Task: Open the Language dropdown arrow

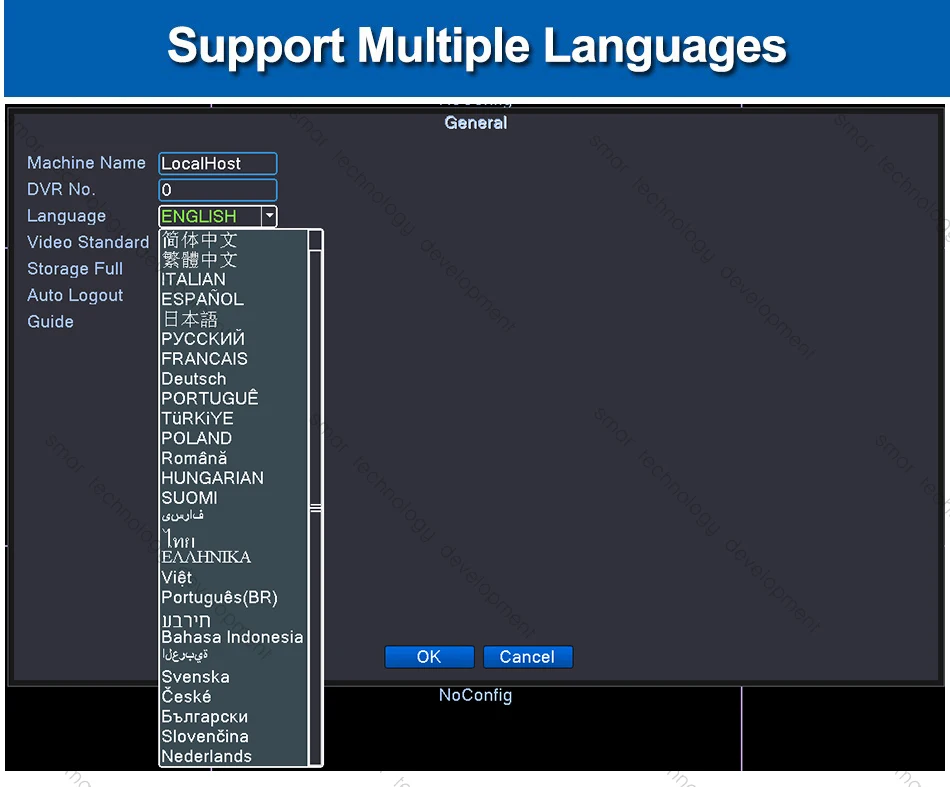Action: coord(269,216)
